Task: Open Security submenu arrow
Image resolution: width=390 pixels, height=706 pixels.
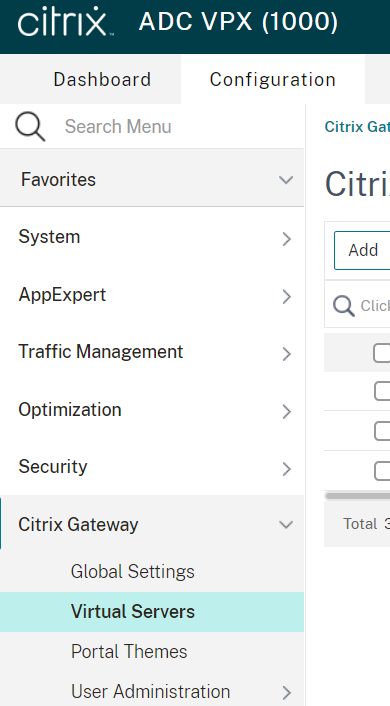Action: coord(286,469)
